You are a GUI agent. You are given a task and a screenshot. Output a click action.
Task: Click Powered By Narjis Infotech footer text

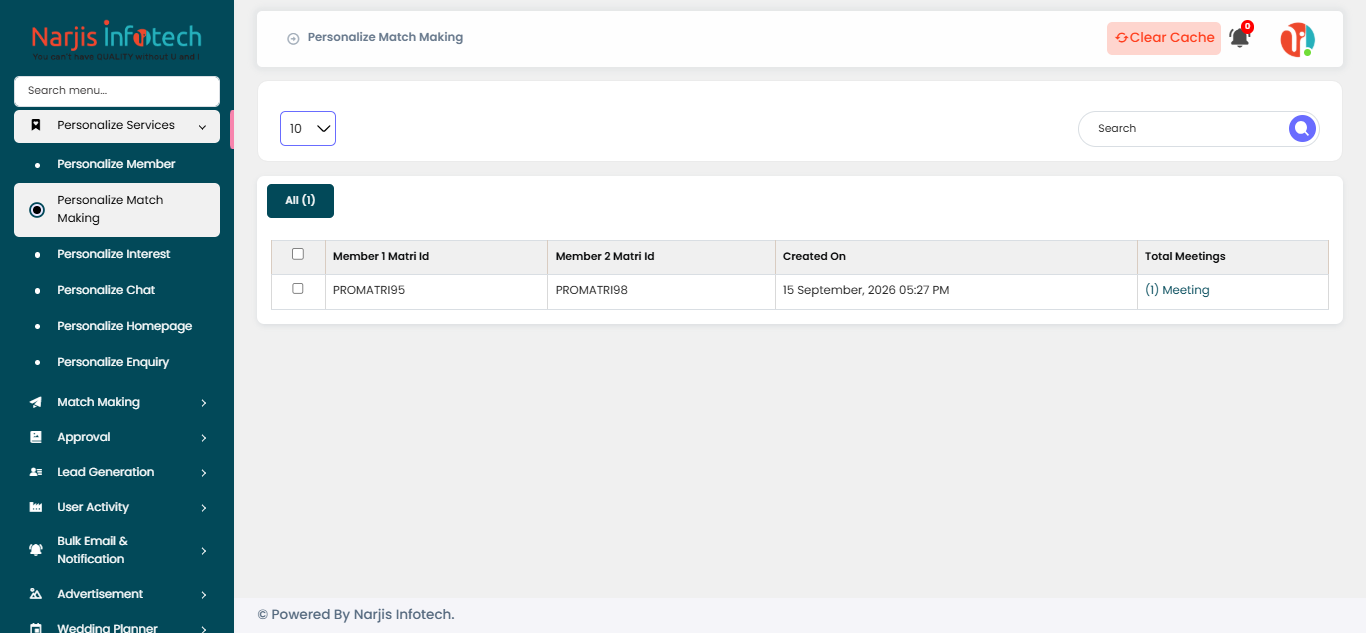[356, 614]
